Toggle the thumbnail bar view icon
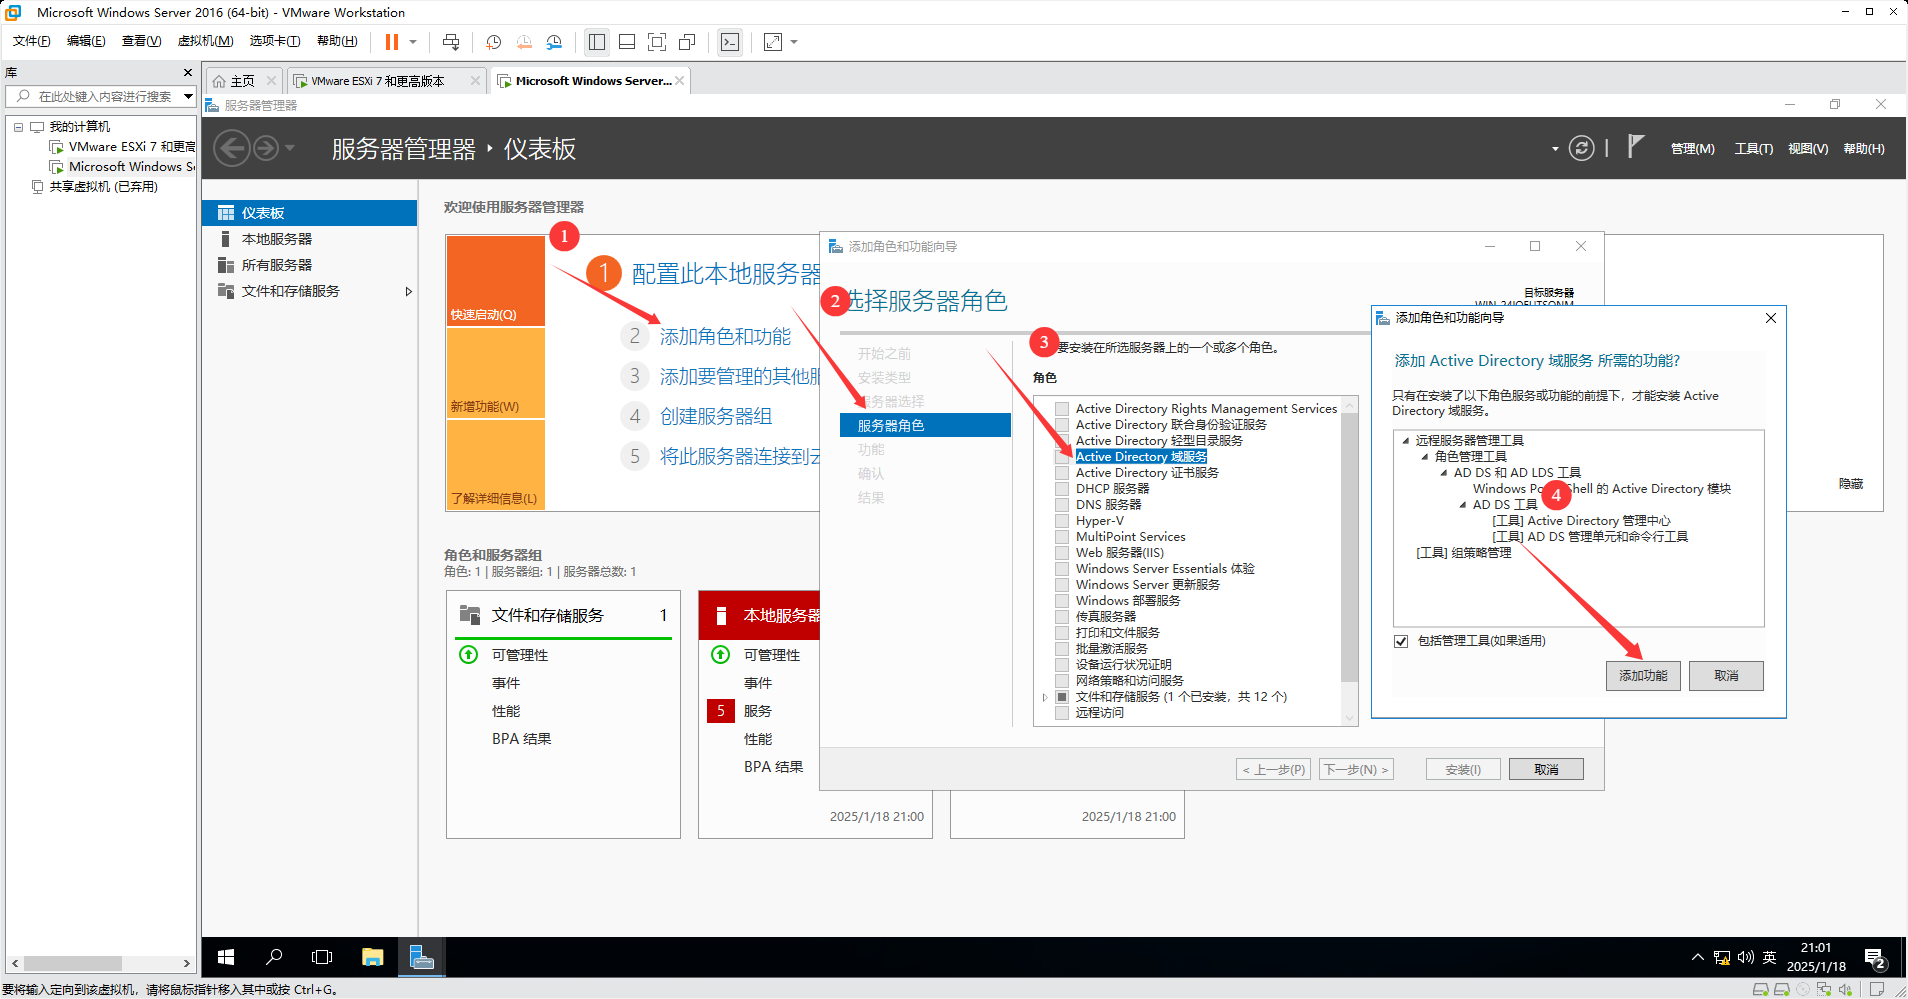Image resolution: width=1908 pixels, height=999 pixels. [627, 42]
